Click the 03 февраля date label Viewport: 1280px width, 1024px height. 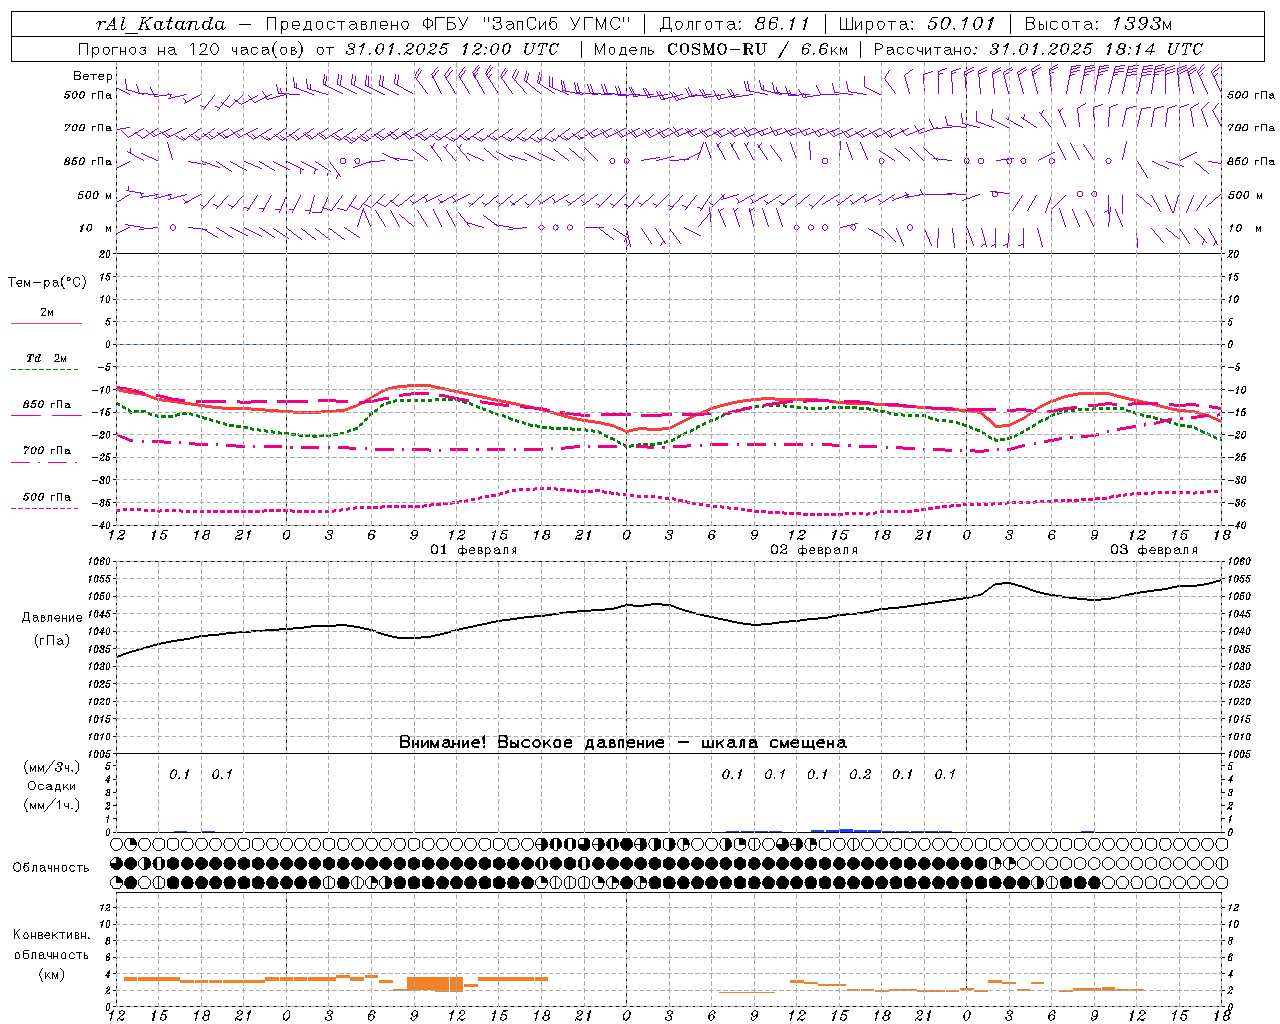point(1154,550)
